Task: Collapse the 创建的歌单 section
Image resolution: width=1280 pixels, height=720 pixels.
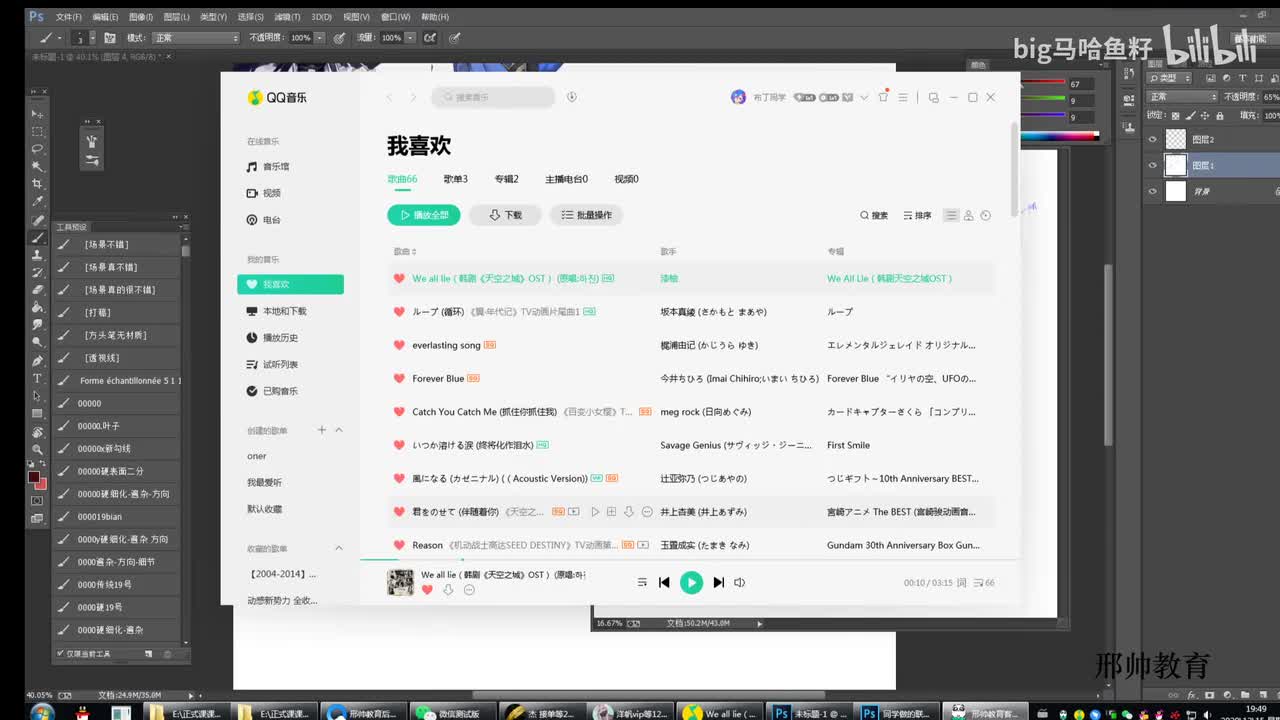Action: pyautogui.click(x=338, y=430)
